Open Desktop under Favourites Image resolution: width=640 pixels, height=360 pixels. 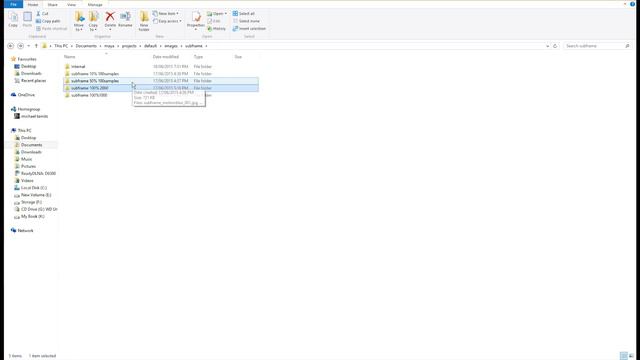28,66
